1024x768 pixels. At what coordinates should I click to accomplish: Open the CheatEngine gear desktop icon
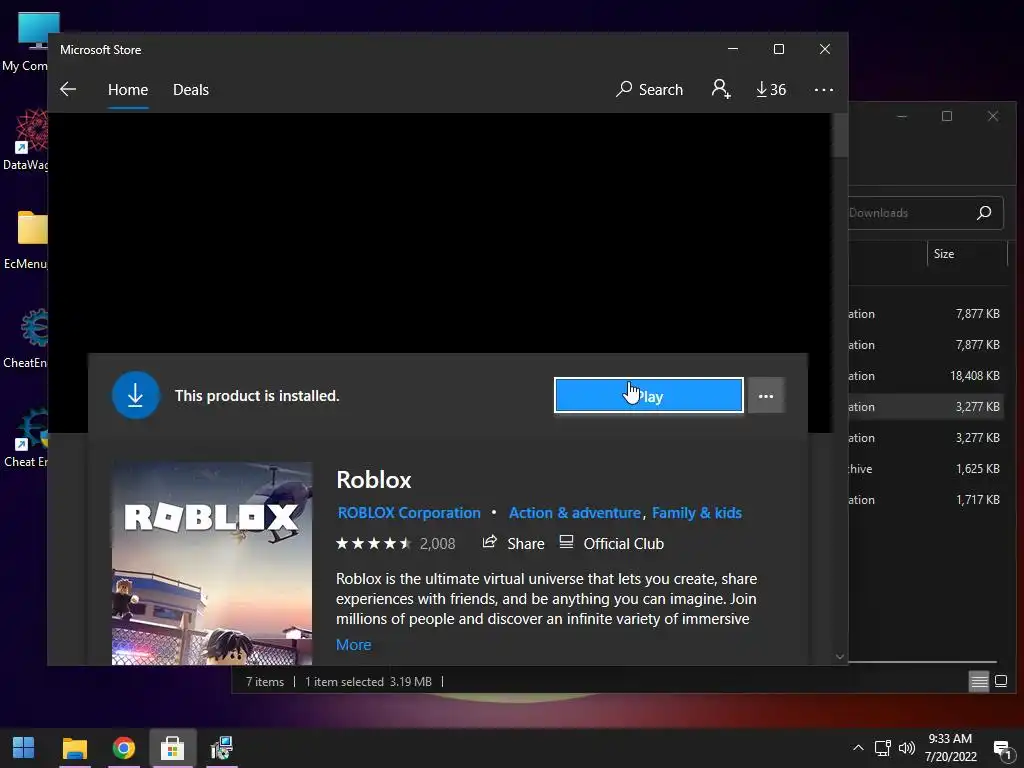tap(25, 338)
